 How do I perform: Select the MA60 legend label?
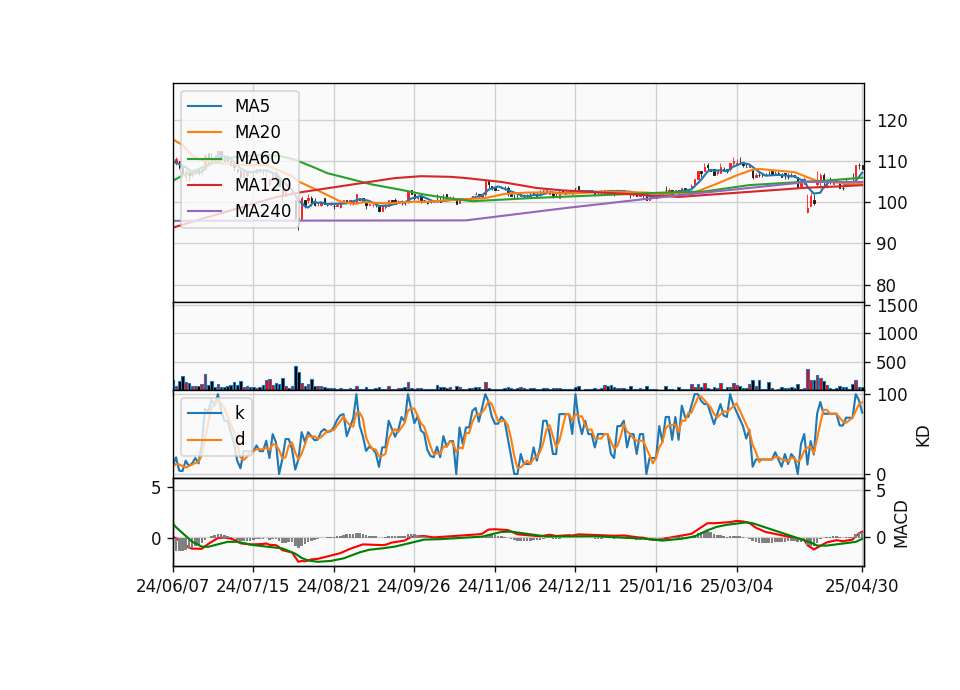click(258, 158)
